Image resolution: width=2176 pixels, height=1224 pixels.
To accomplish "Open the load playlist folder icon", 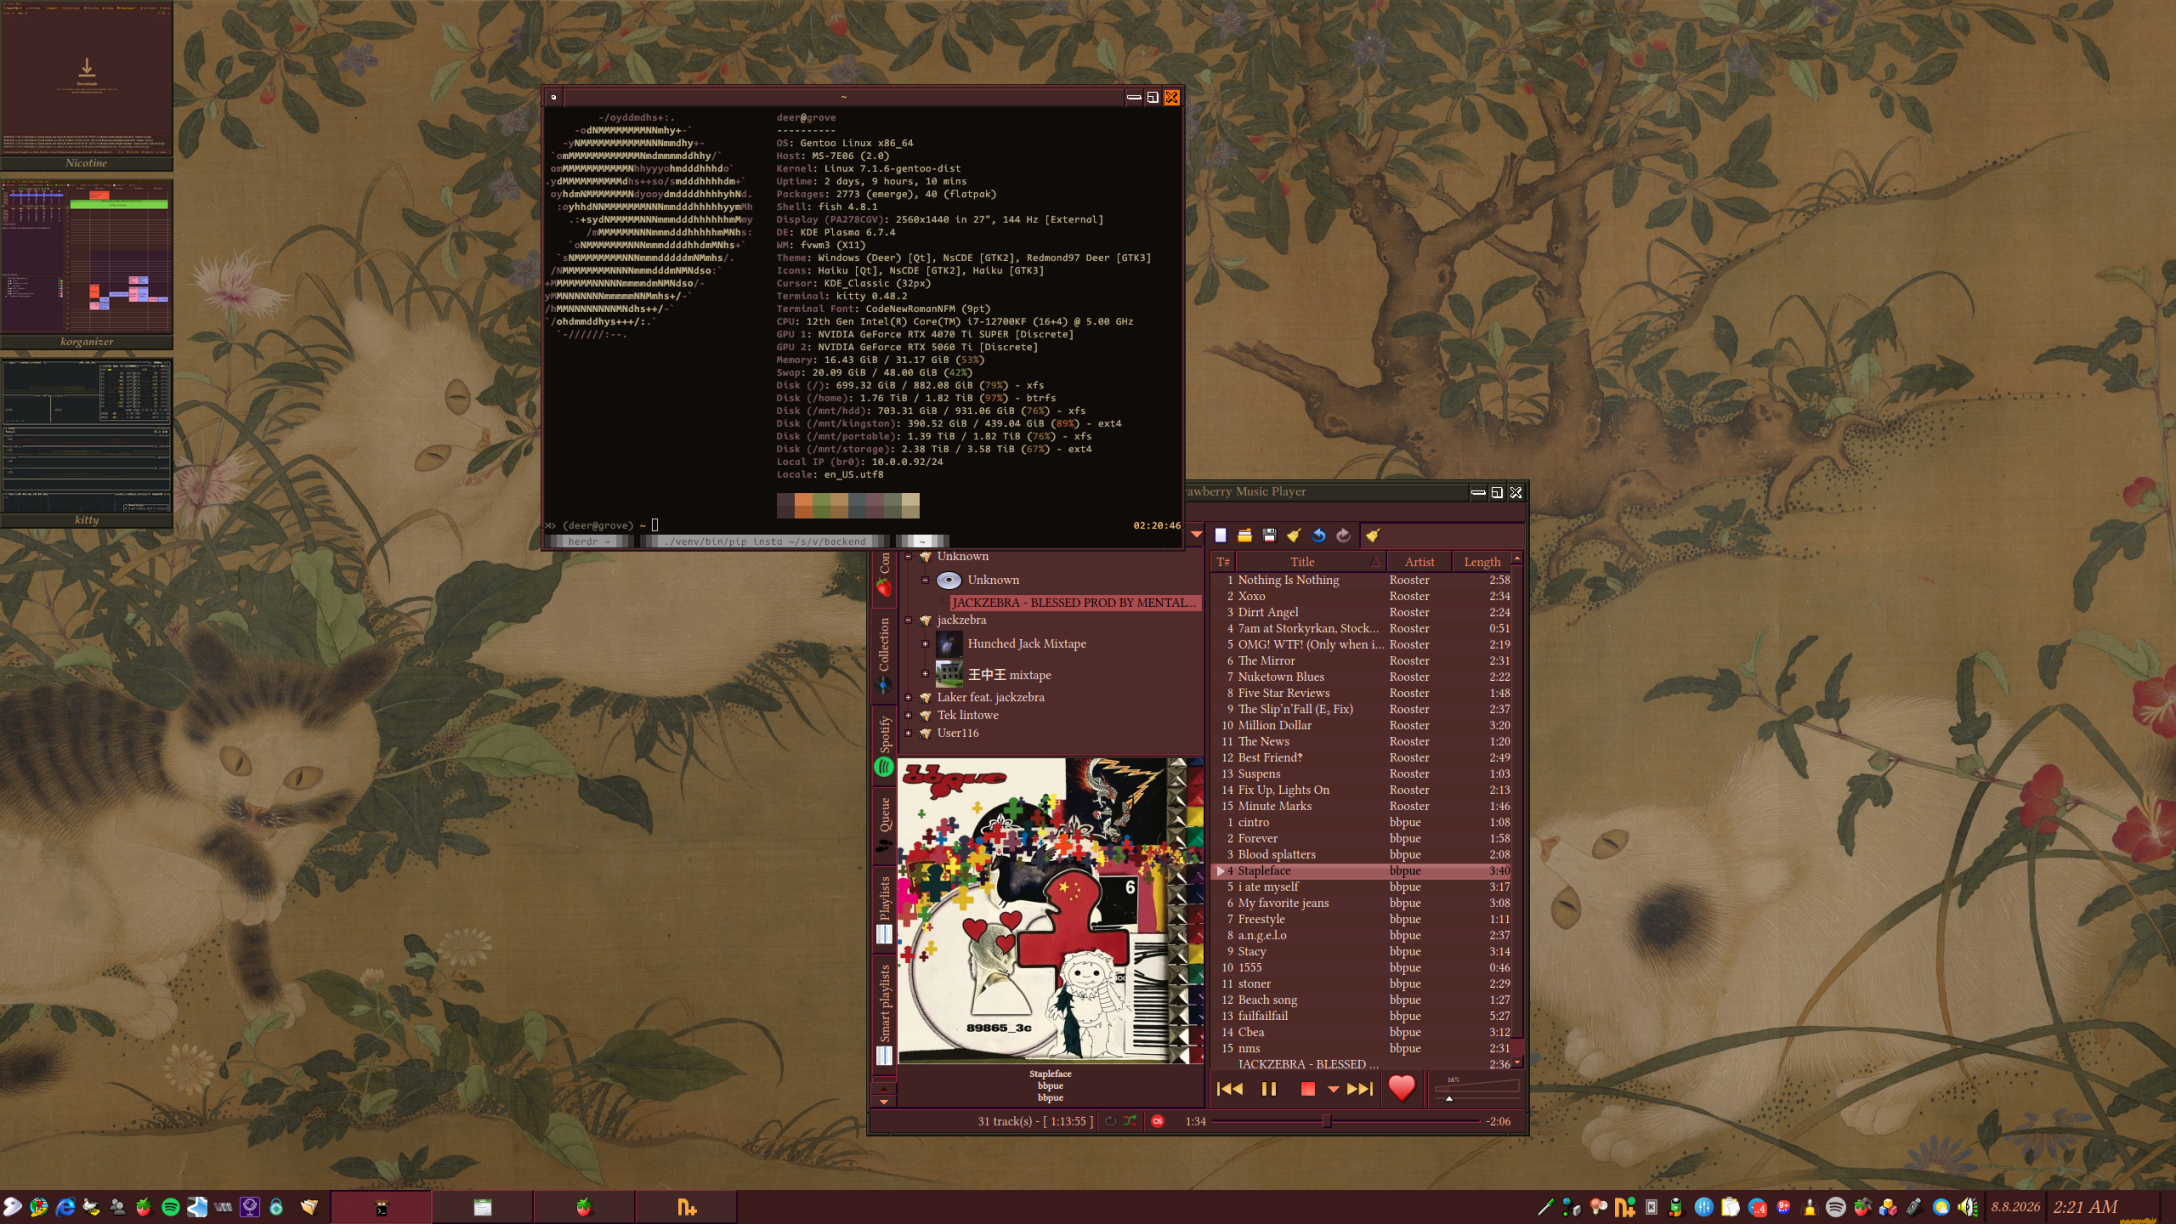I will click(x=1245, y=536).
